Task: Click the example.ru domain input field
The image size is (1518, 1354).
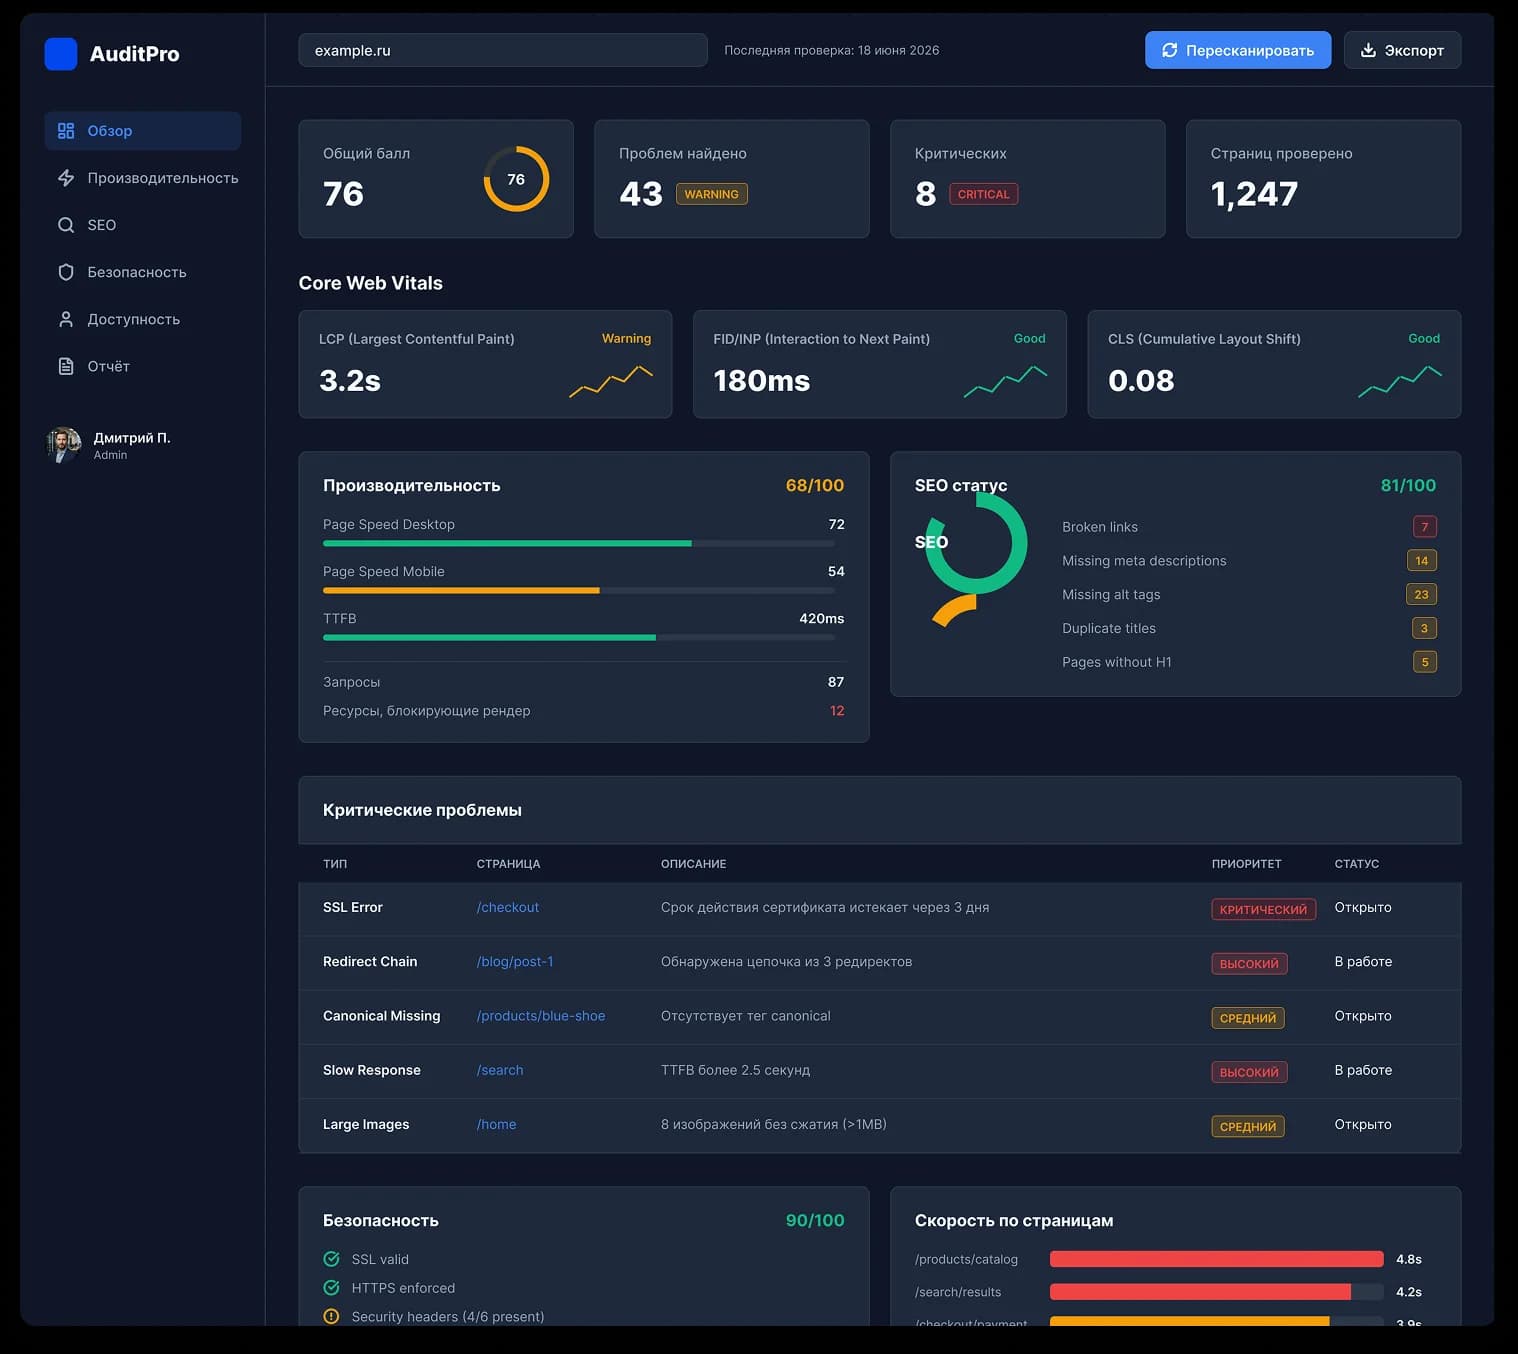Action: (x=503, y=50)
